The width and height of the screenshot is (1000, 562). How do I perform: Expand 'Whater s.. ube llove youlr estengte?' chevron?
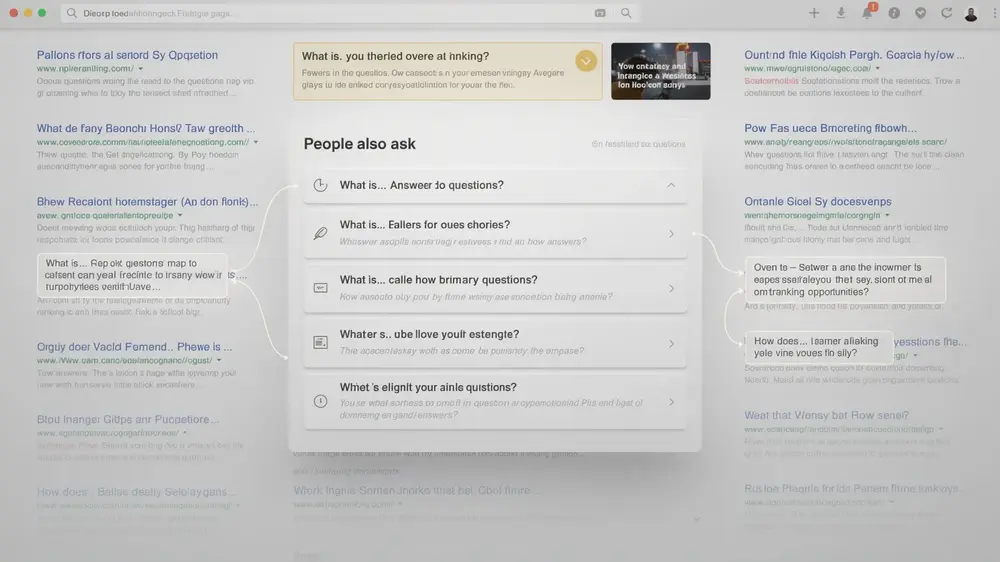pyautogui.click(x=671, y=343)
